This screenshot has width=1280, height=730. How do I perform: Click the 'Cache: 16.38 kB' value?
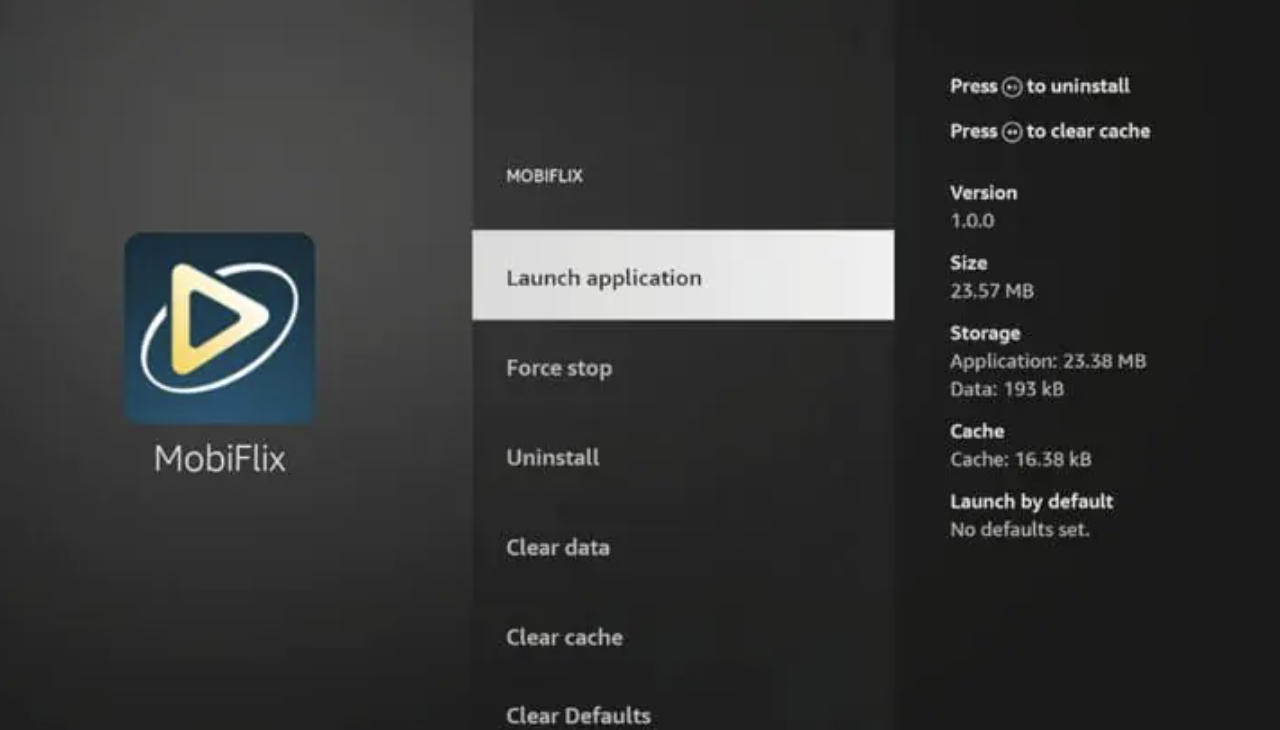tap(1021, 459)
